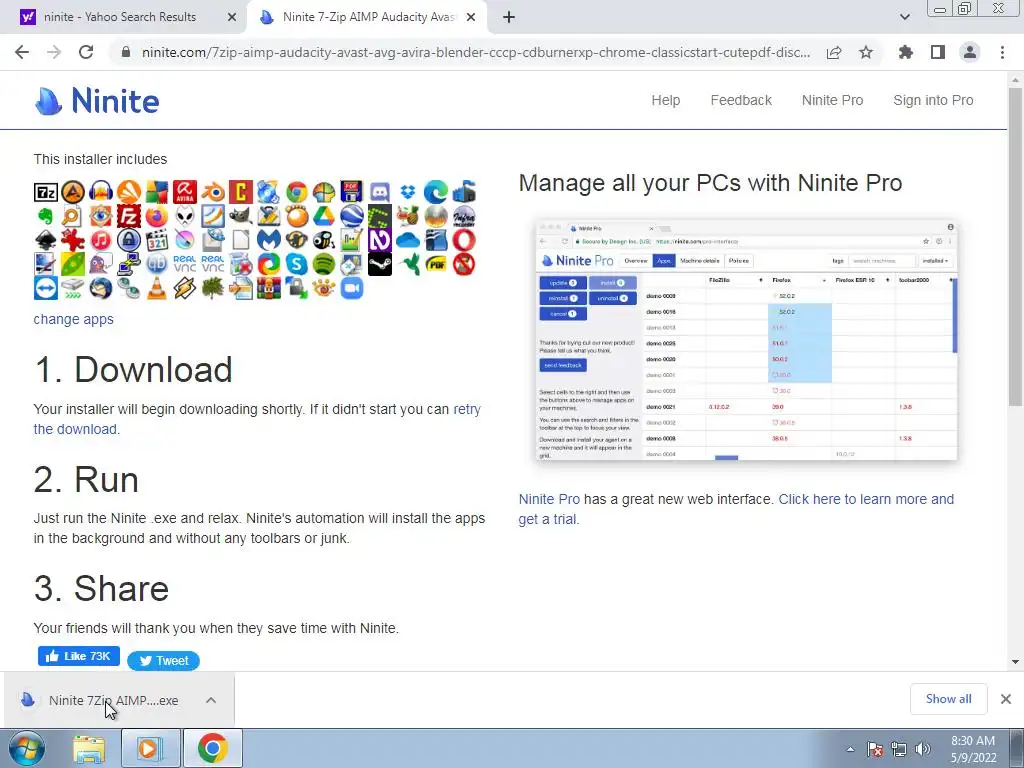The width and height of the screenshot is (1024, 768).
Task: Open the downloaded Ninite exe file
Action: [x=114, y=700]
